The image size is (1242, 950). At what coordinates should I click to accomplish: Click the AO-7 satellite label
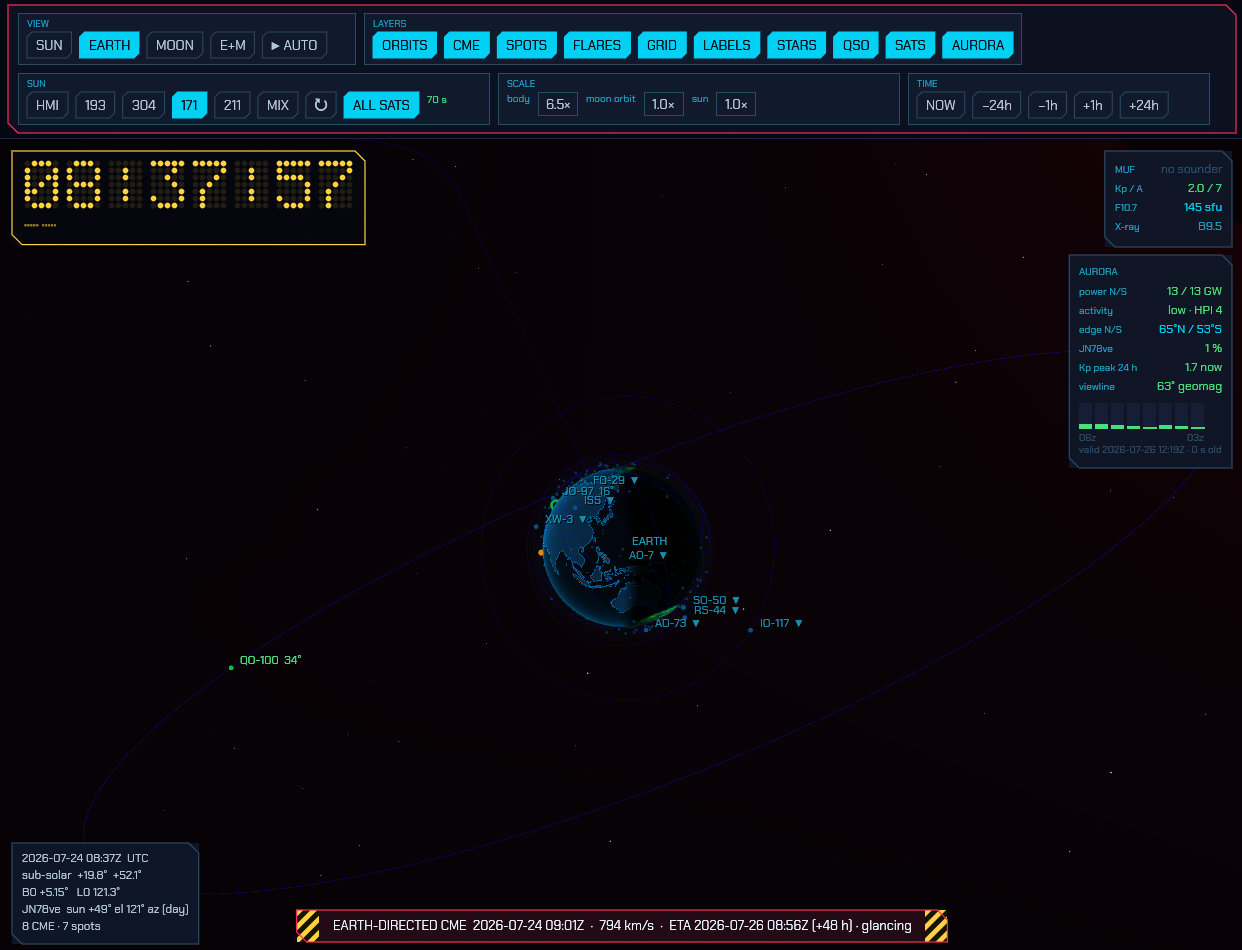pyautogui.click(x=648, y=555)
